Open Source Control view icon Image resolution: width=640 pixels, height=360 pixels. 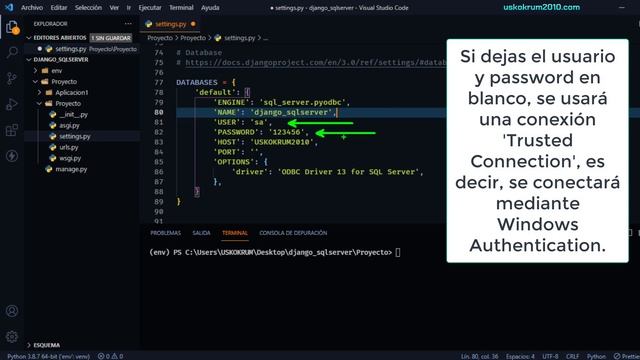[x=12, y=78]
